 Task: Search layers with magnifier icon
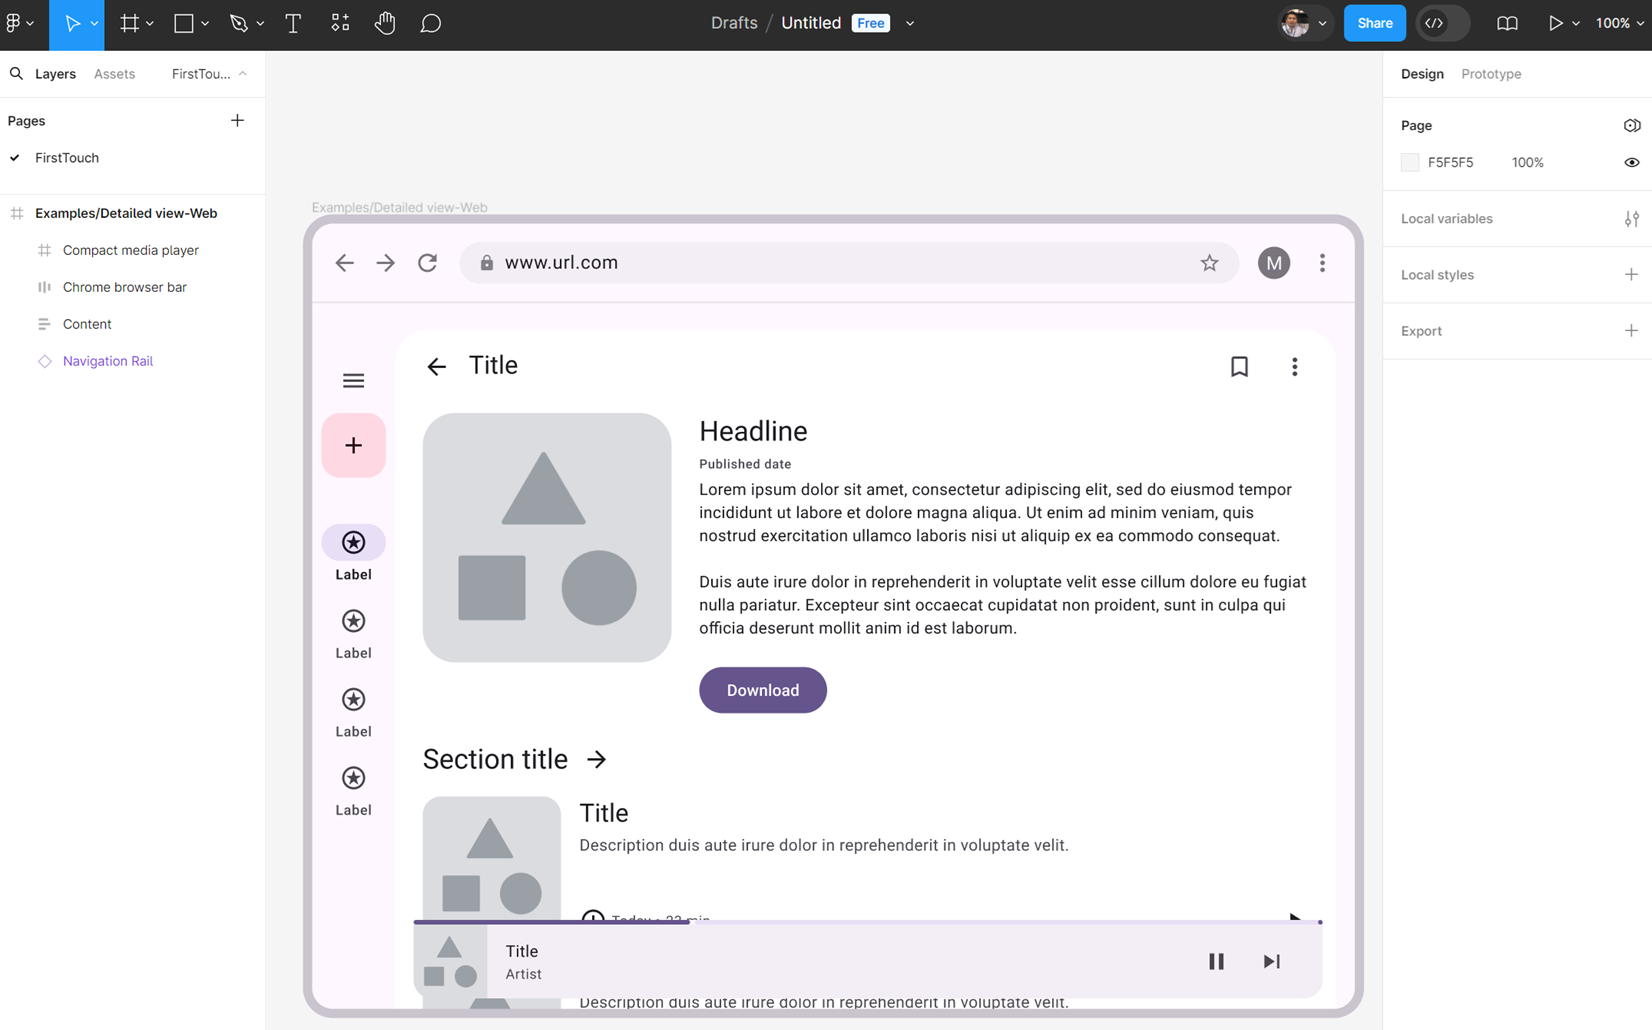pos(16,74)
